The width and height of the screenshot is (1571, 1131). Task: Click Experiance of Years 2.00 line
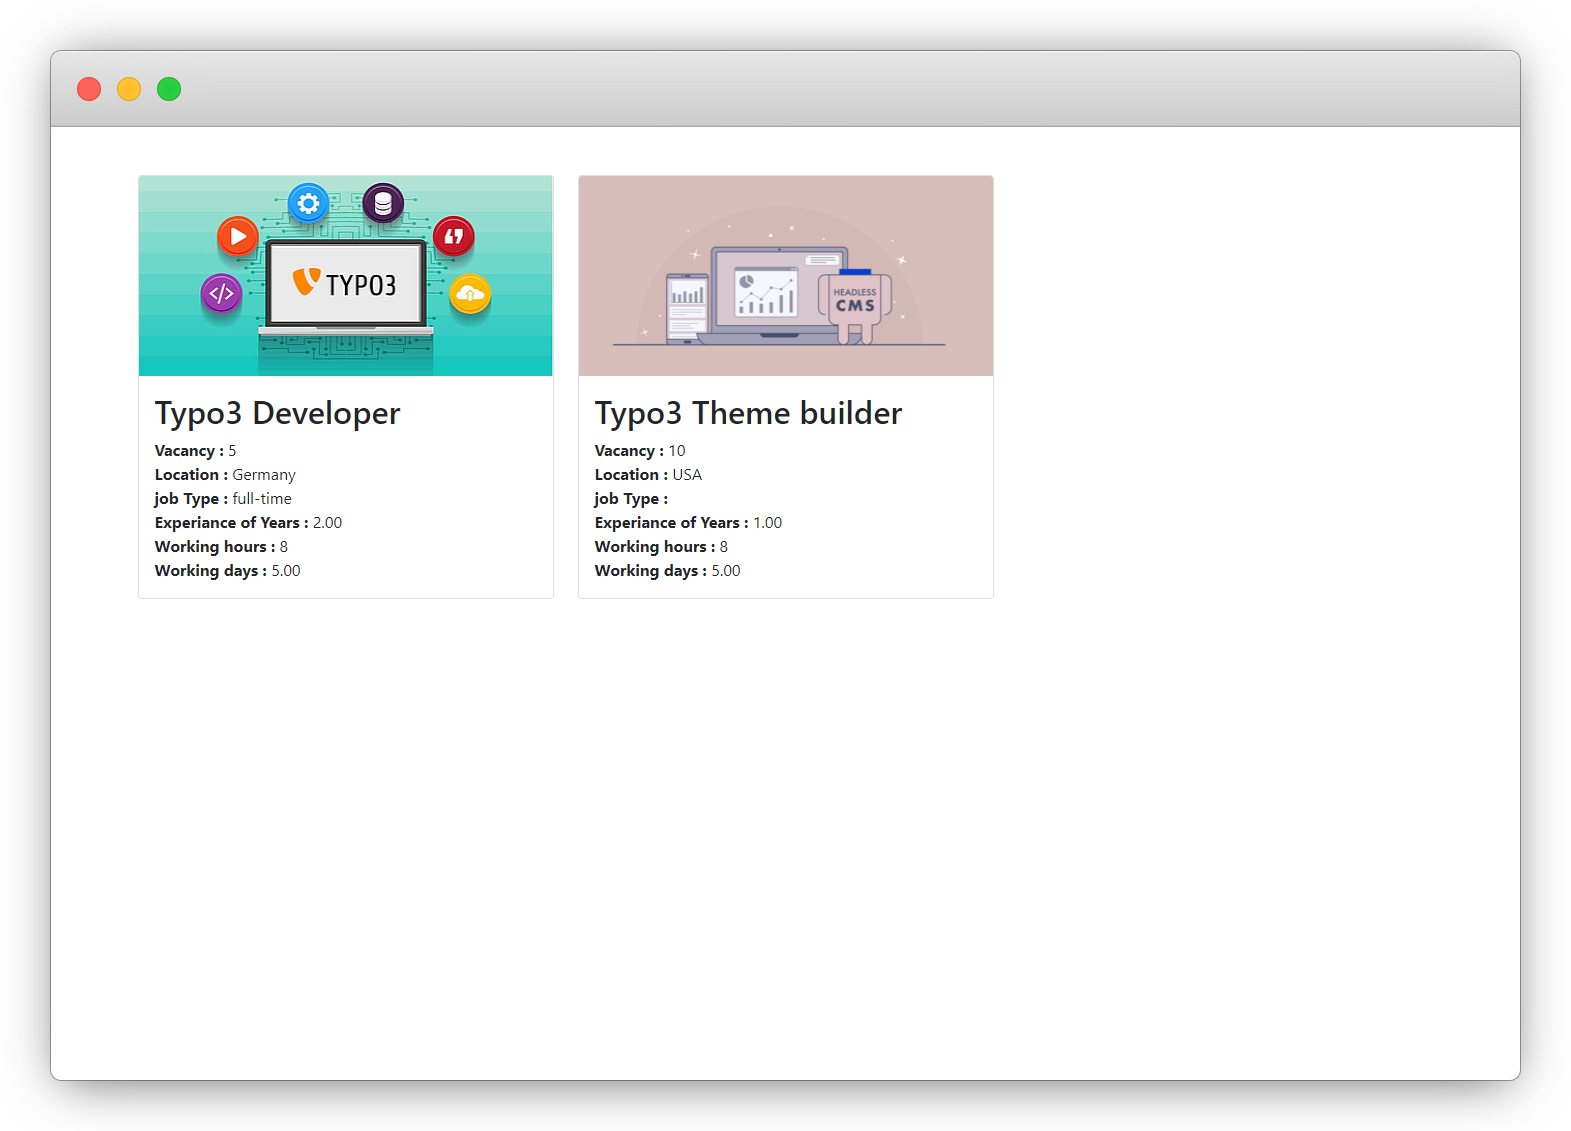click(x=248, y=523)
